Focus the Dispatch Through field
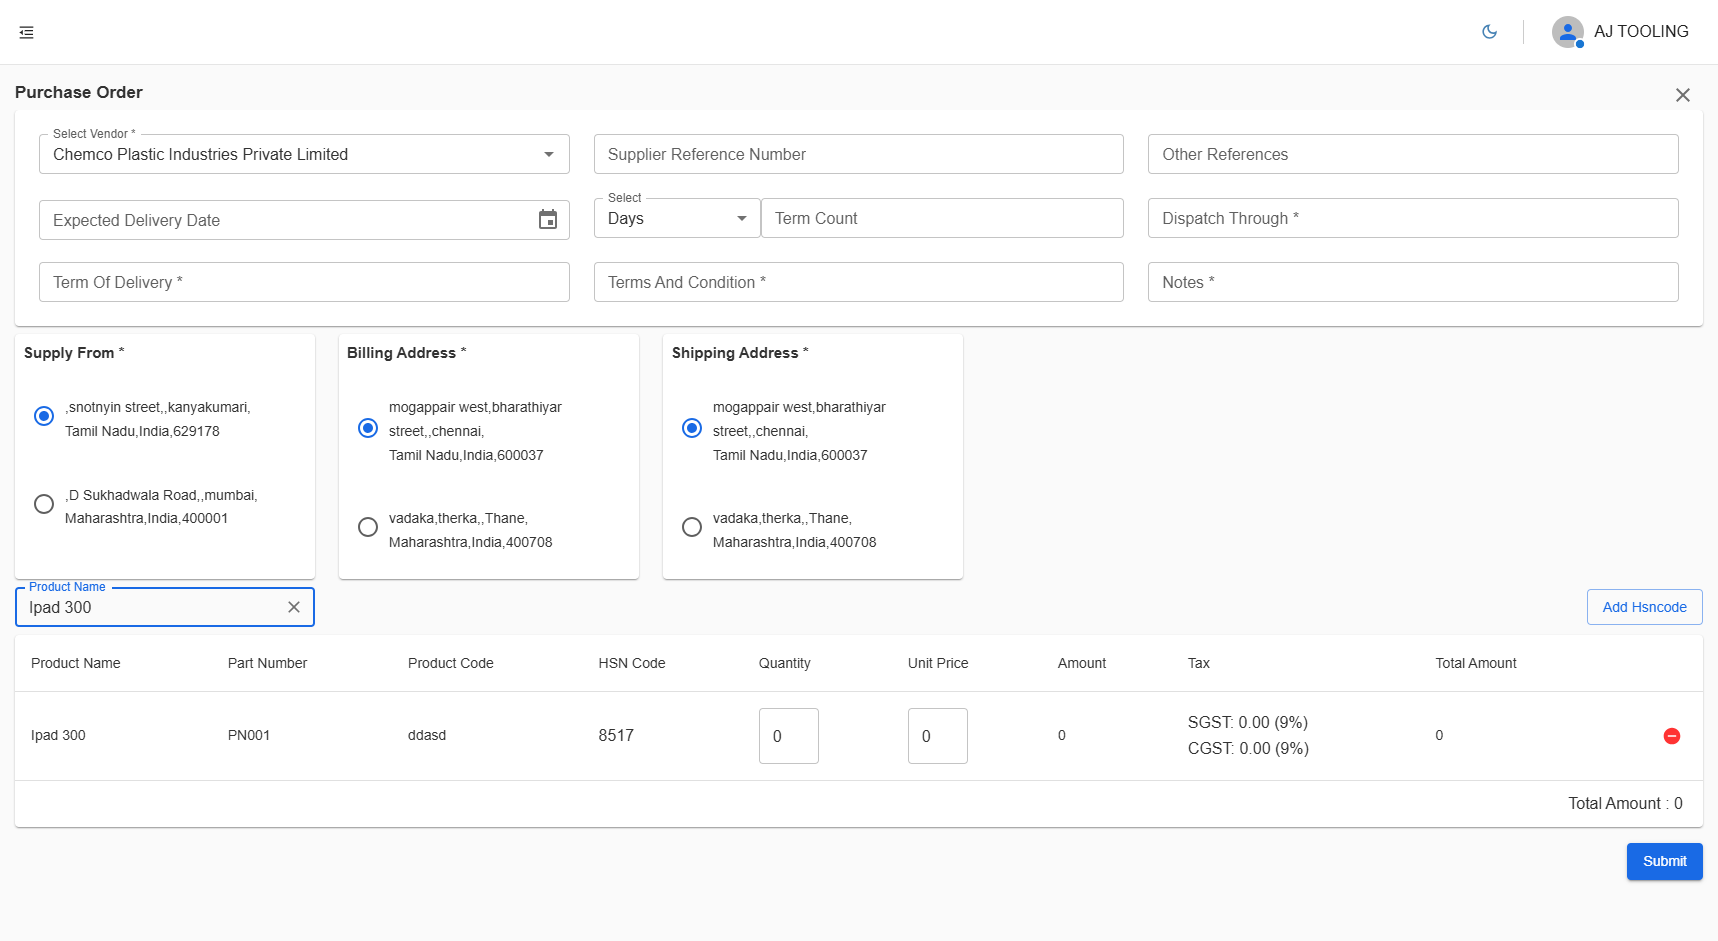Screen dimensions: 1718x941 (x=1413, y=218)
